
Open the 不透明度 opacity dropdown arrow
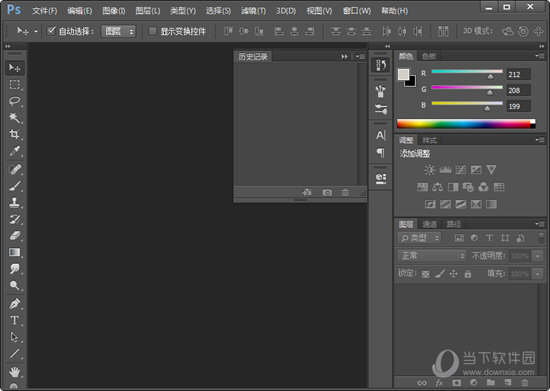(537, 256)
